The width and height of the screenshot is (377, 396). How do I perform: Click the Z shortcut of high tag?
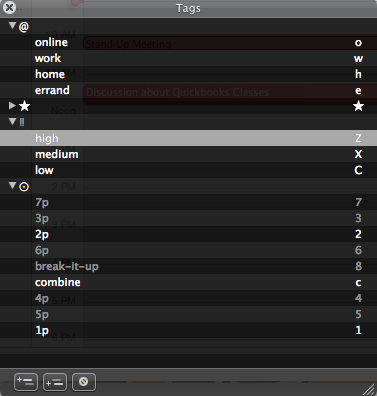[x=358, y=138]
